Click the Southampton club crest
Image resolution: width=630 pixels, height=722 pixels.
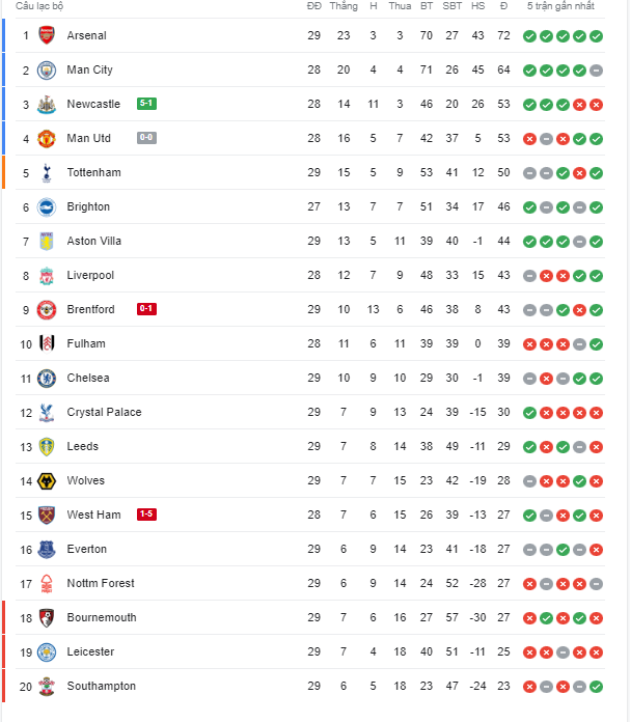[x=47, y=686]
